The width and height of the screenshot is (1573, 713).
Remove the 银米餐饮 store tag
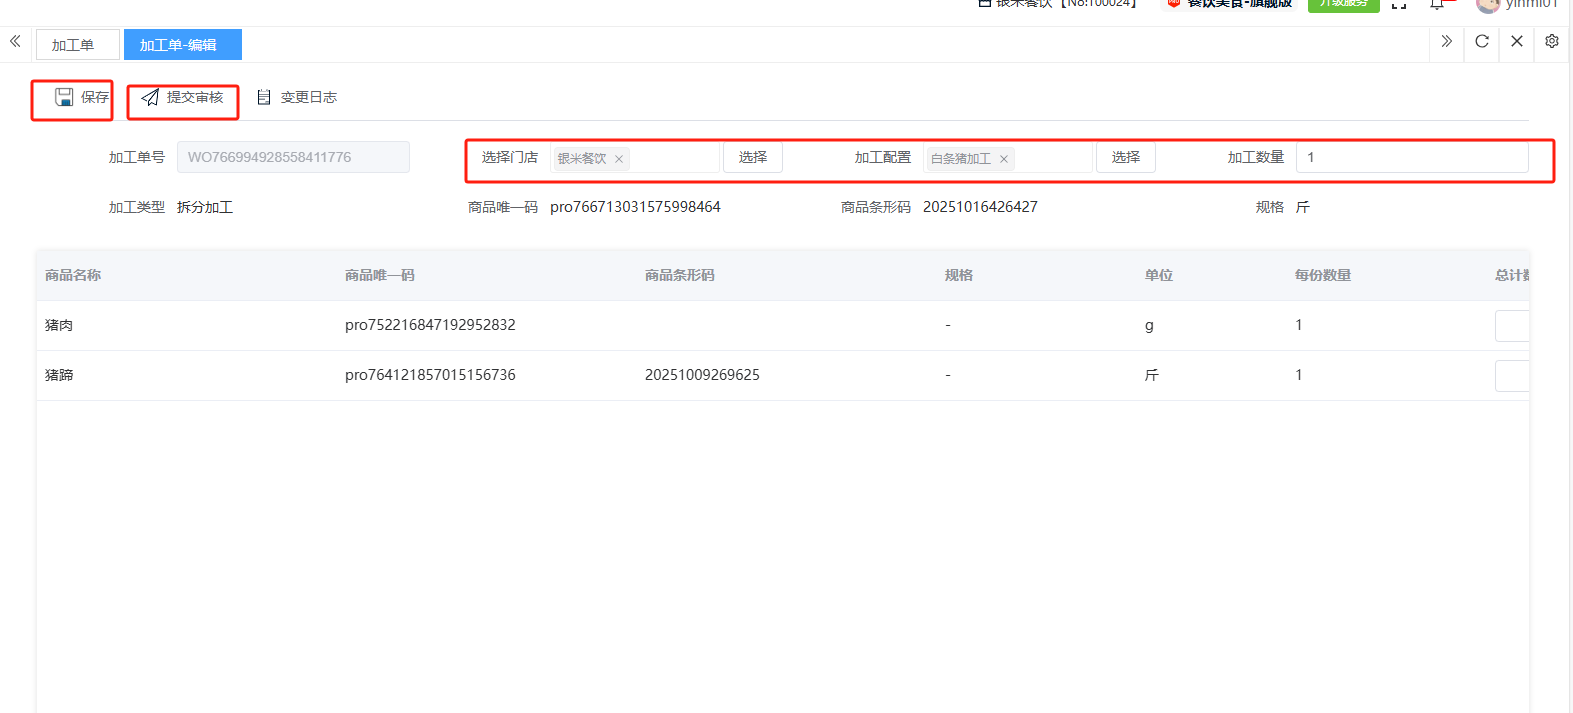click(x=619, y=159)
